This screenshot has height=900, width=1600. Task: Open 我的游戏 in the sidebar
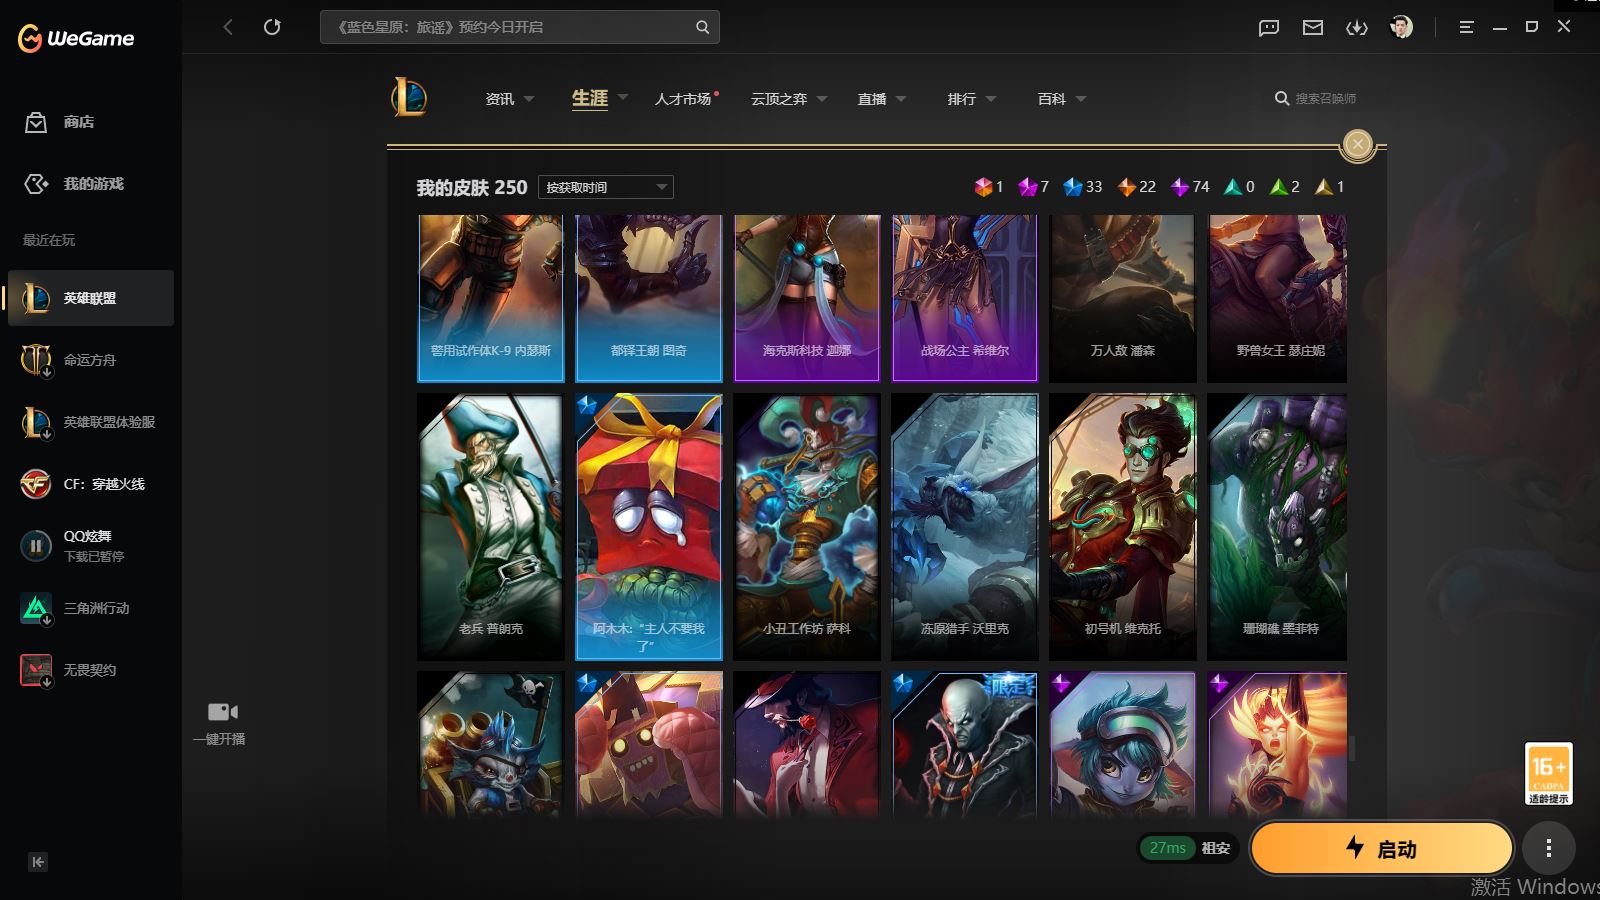coord(74,184)
